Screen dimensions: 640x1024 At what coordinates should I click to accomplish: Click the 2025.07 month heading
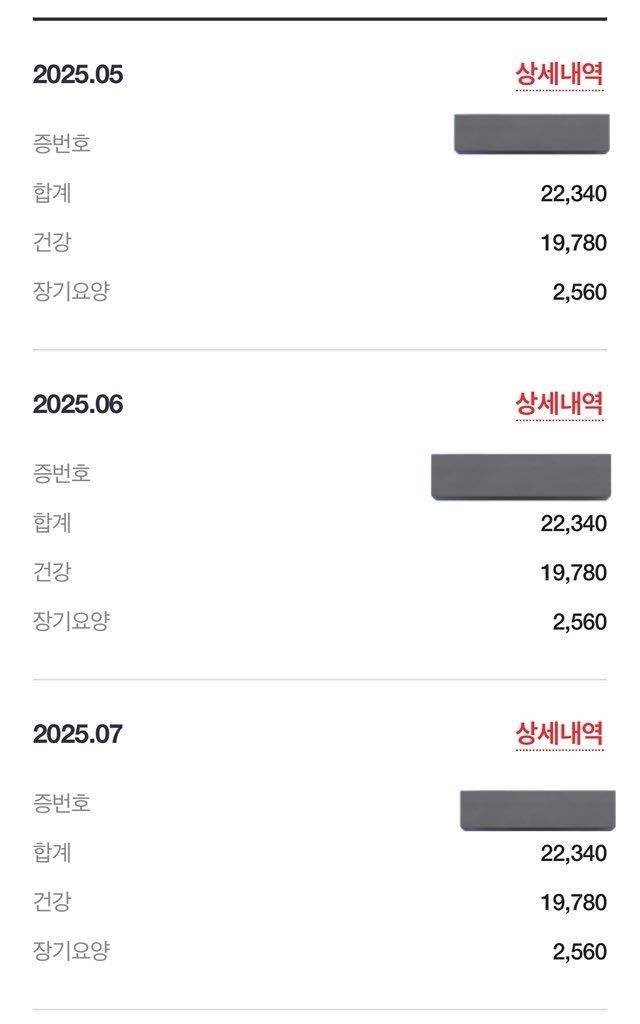pyautogui.click(x=78, y=735)
